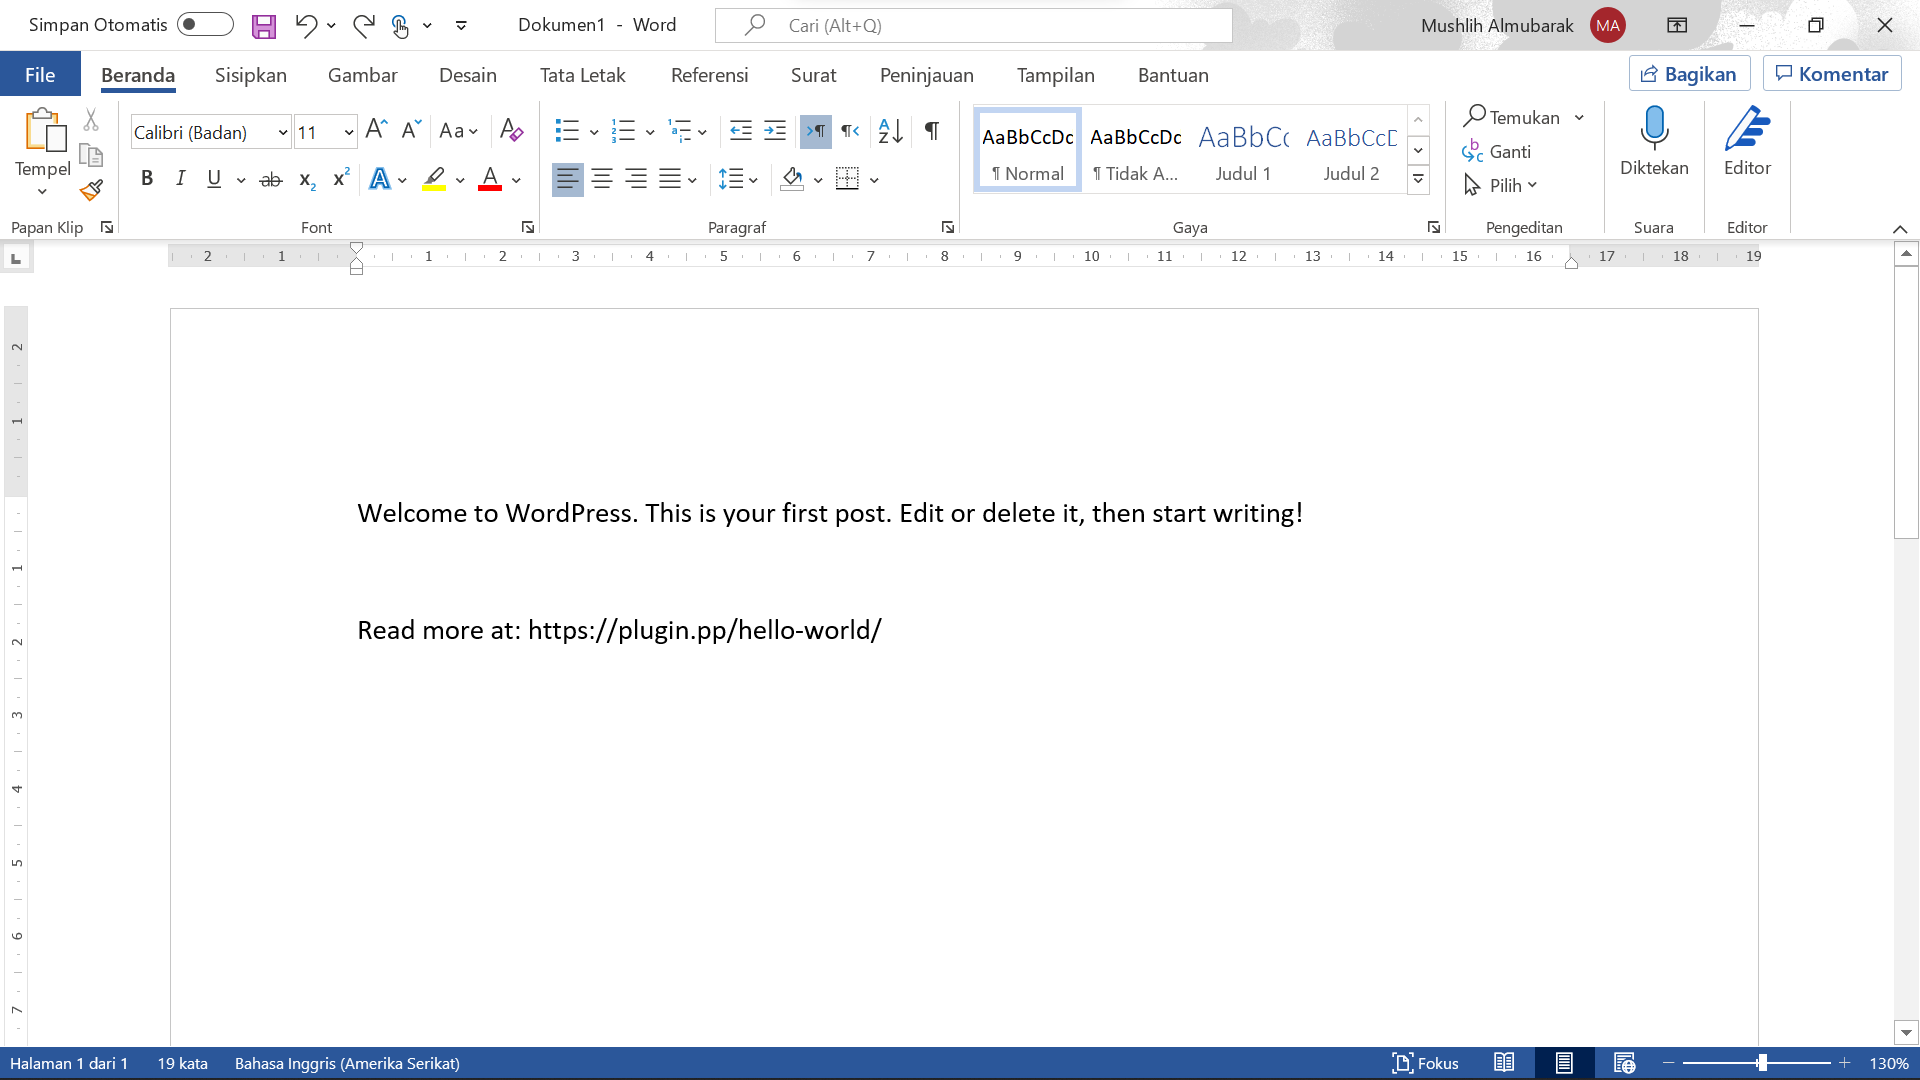Viewport: 1920px width, 1080px height.
Task: Toggle Bold formatting button
Action: [147, 179]
